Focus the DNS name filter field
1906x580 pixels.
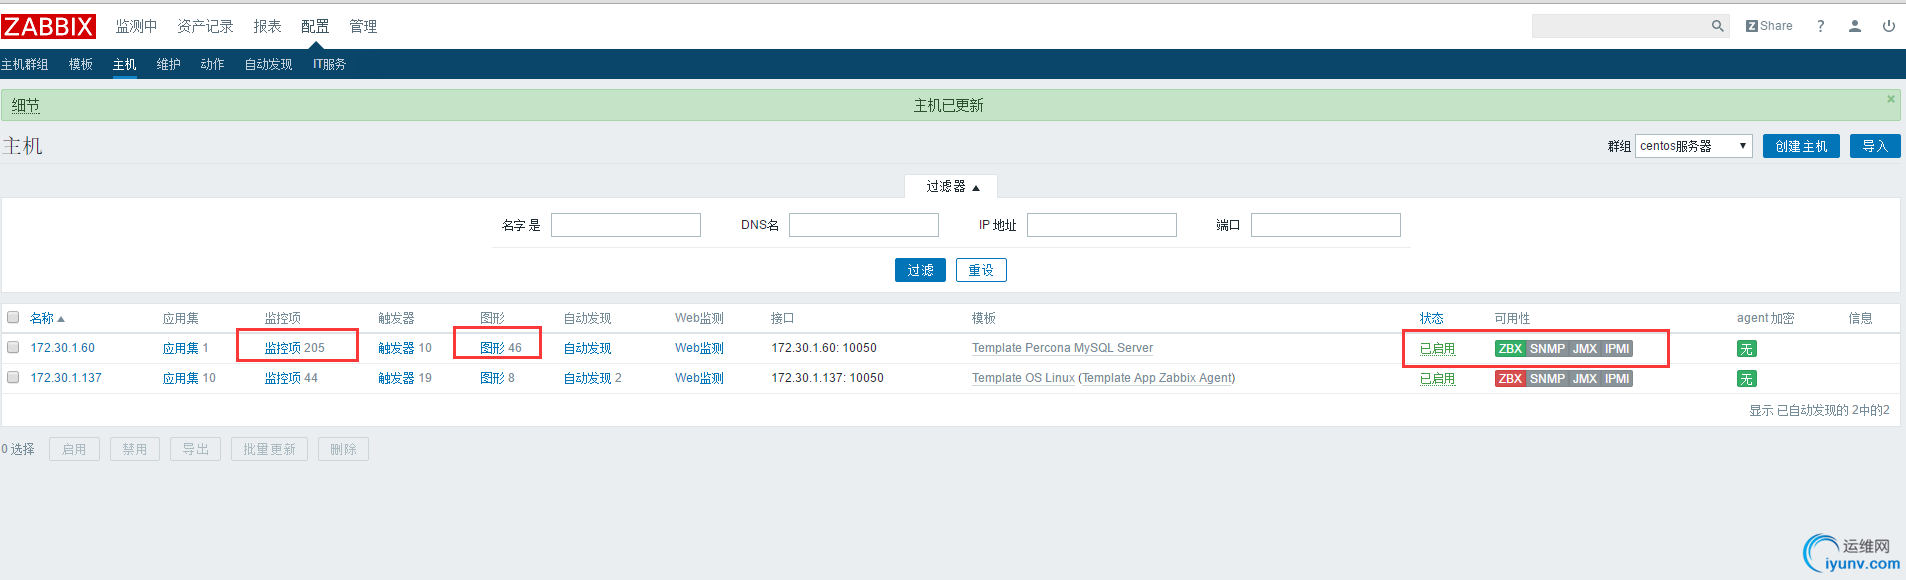click(864, 225)
